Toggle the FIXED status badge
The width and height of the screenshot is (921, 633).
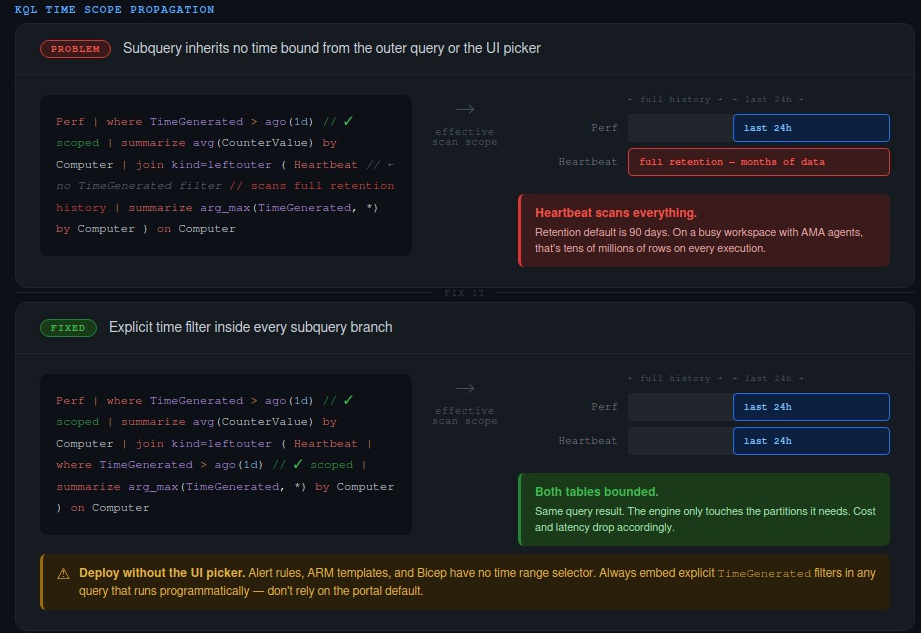point(68,327)
